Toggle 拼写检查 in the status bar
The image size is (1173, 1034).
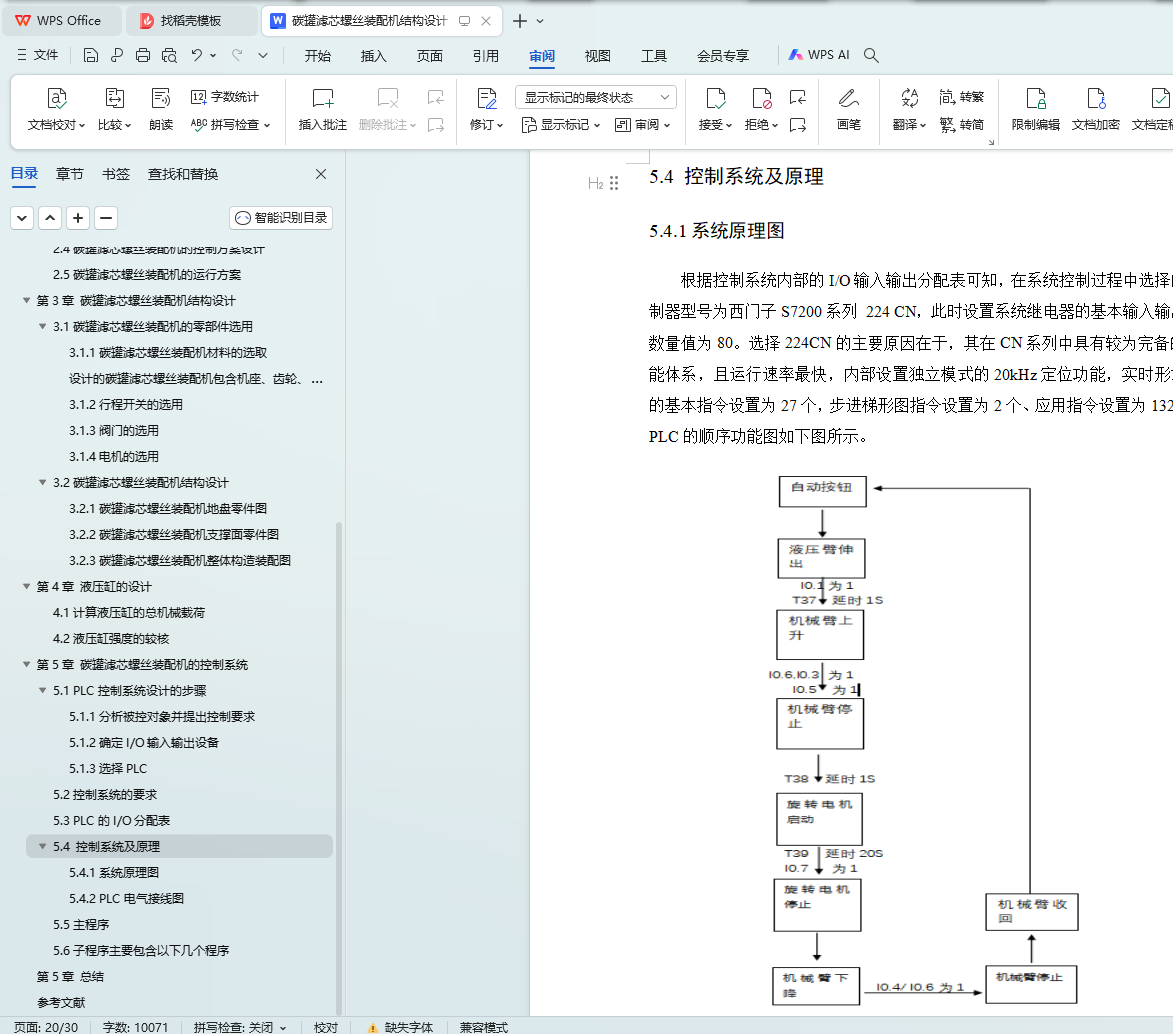pyautogui.click(x=239, y=1027)
